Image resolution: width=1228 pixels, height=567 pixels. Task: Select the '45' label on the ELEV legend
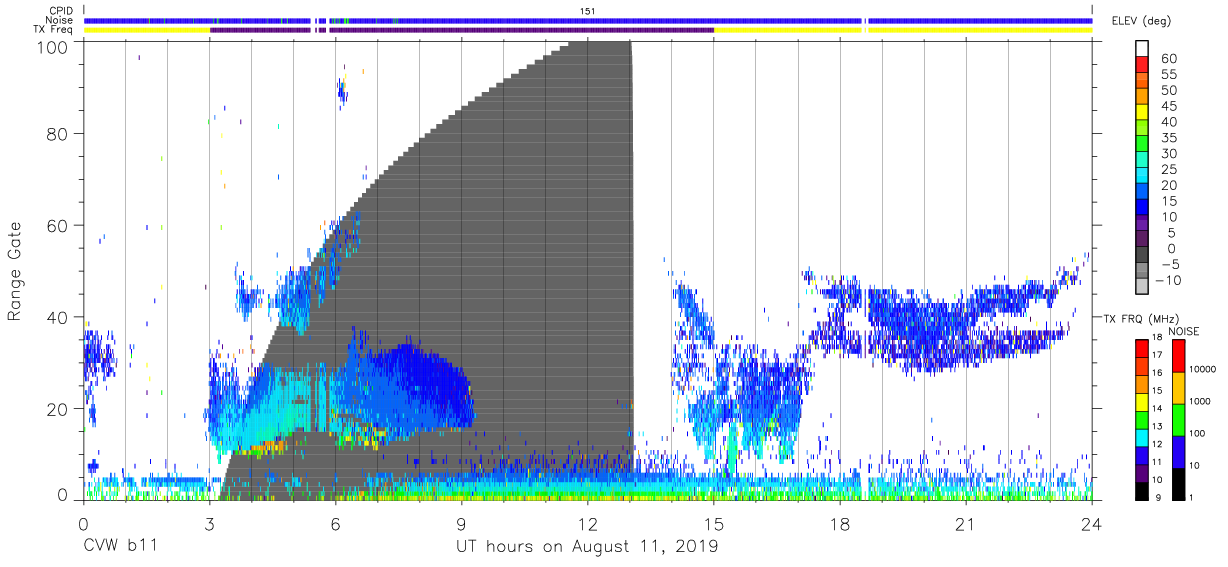click(1169, 106)
